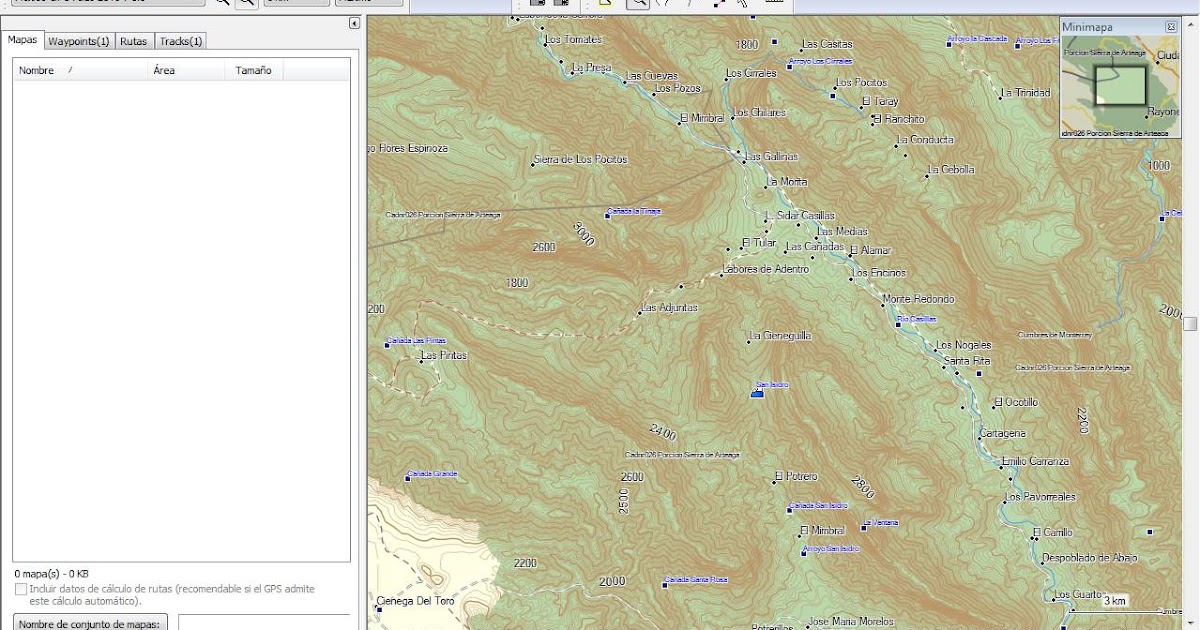Viewport: 1200px width, 630px height.
Task: Open the Tracks(1) tab
Action: (x=181, y=41)
